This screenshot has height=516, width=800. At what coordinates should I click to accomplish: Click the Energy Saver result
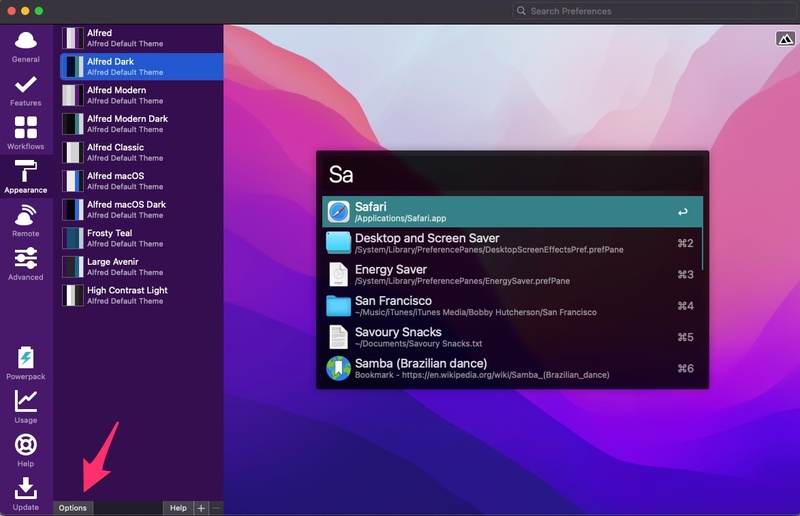click(512, 275)
